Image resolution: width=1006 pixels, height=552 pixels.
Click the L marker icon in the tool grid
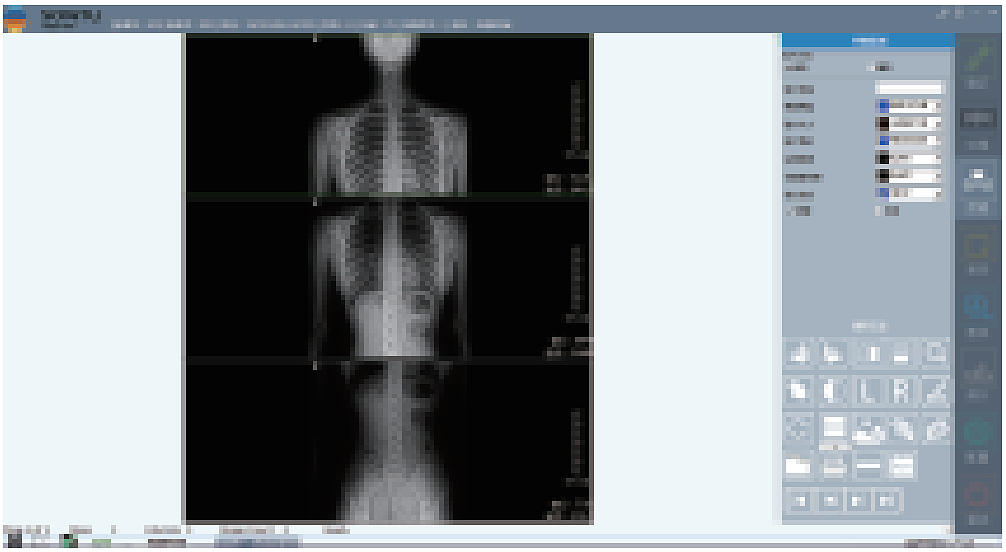[x=867, y=391]
